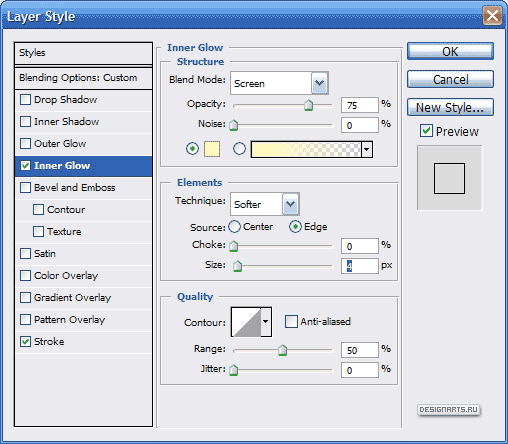Image resolution: width=508 pixels, height=444 pixels.
Task: Click the Jitter percentage input field
Action: [x=360, y=370]
